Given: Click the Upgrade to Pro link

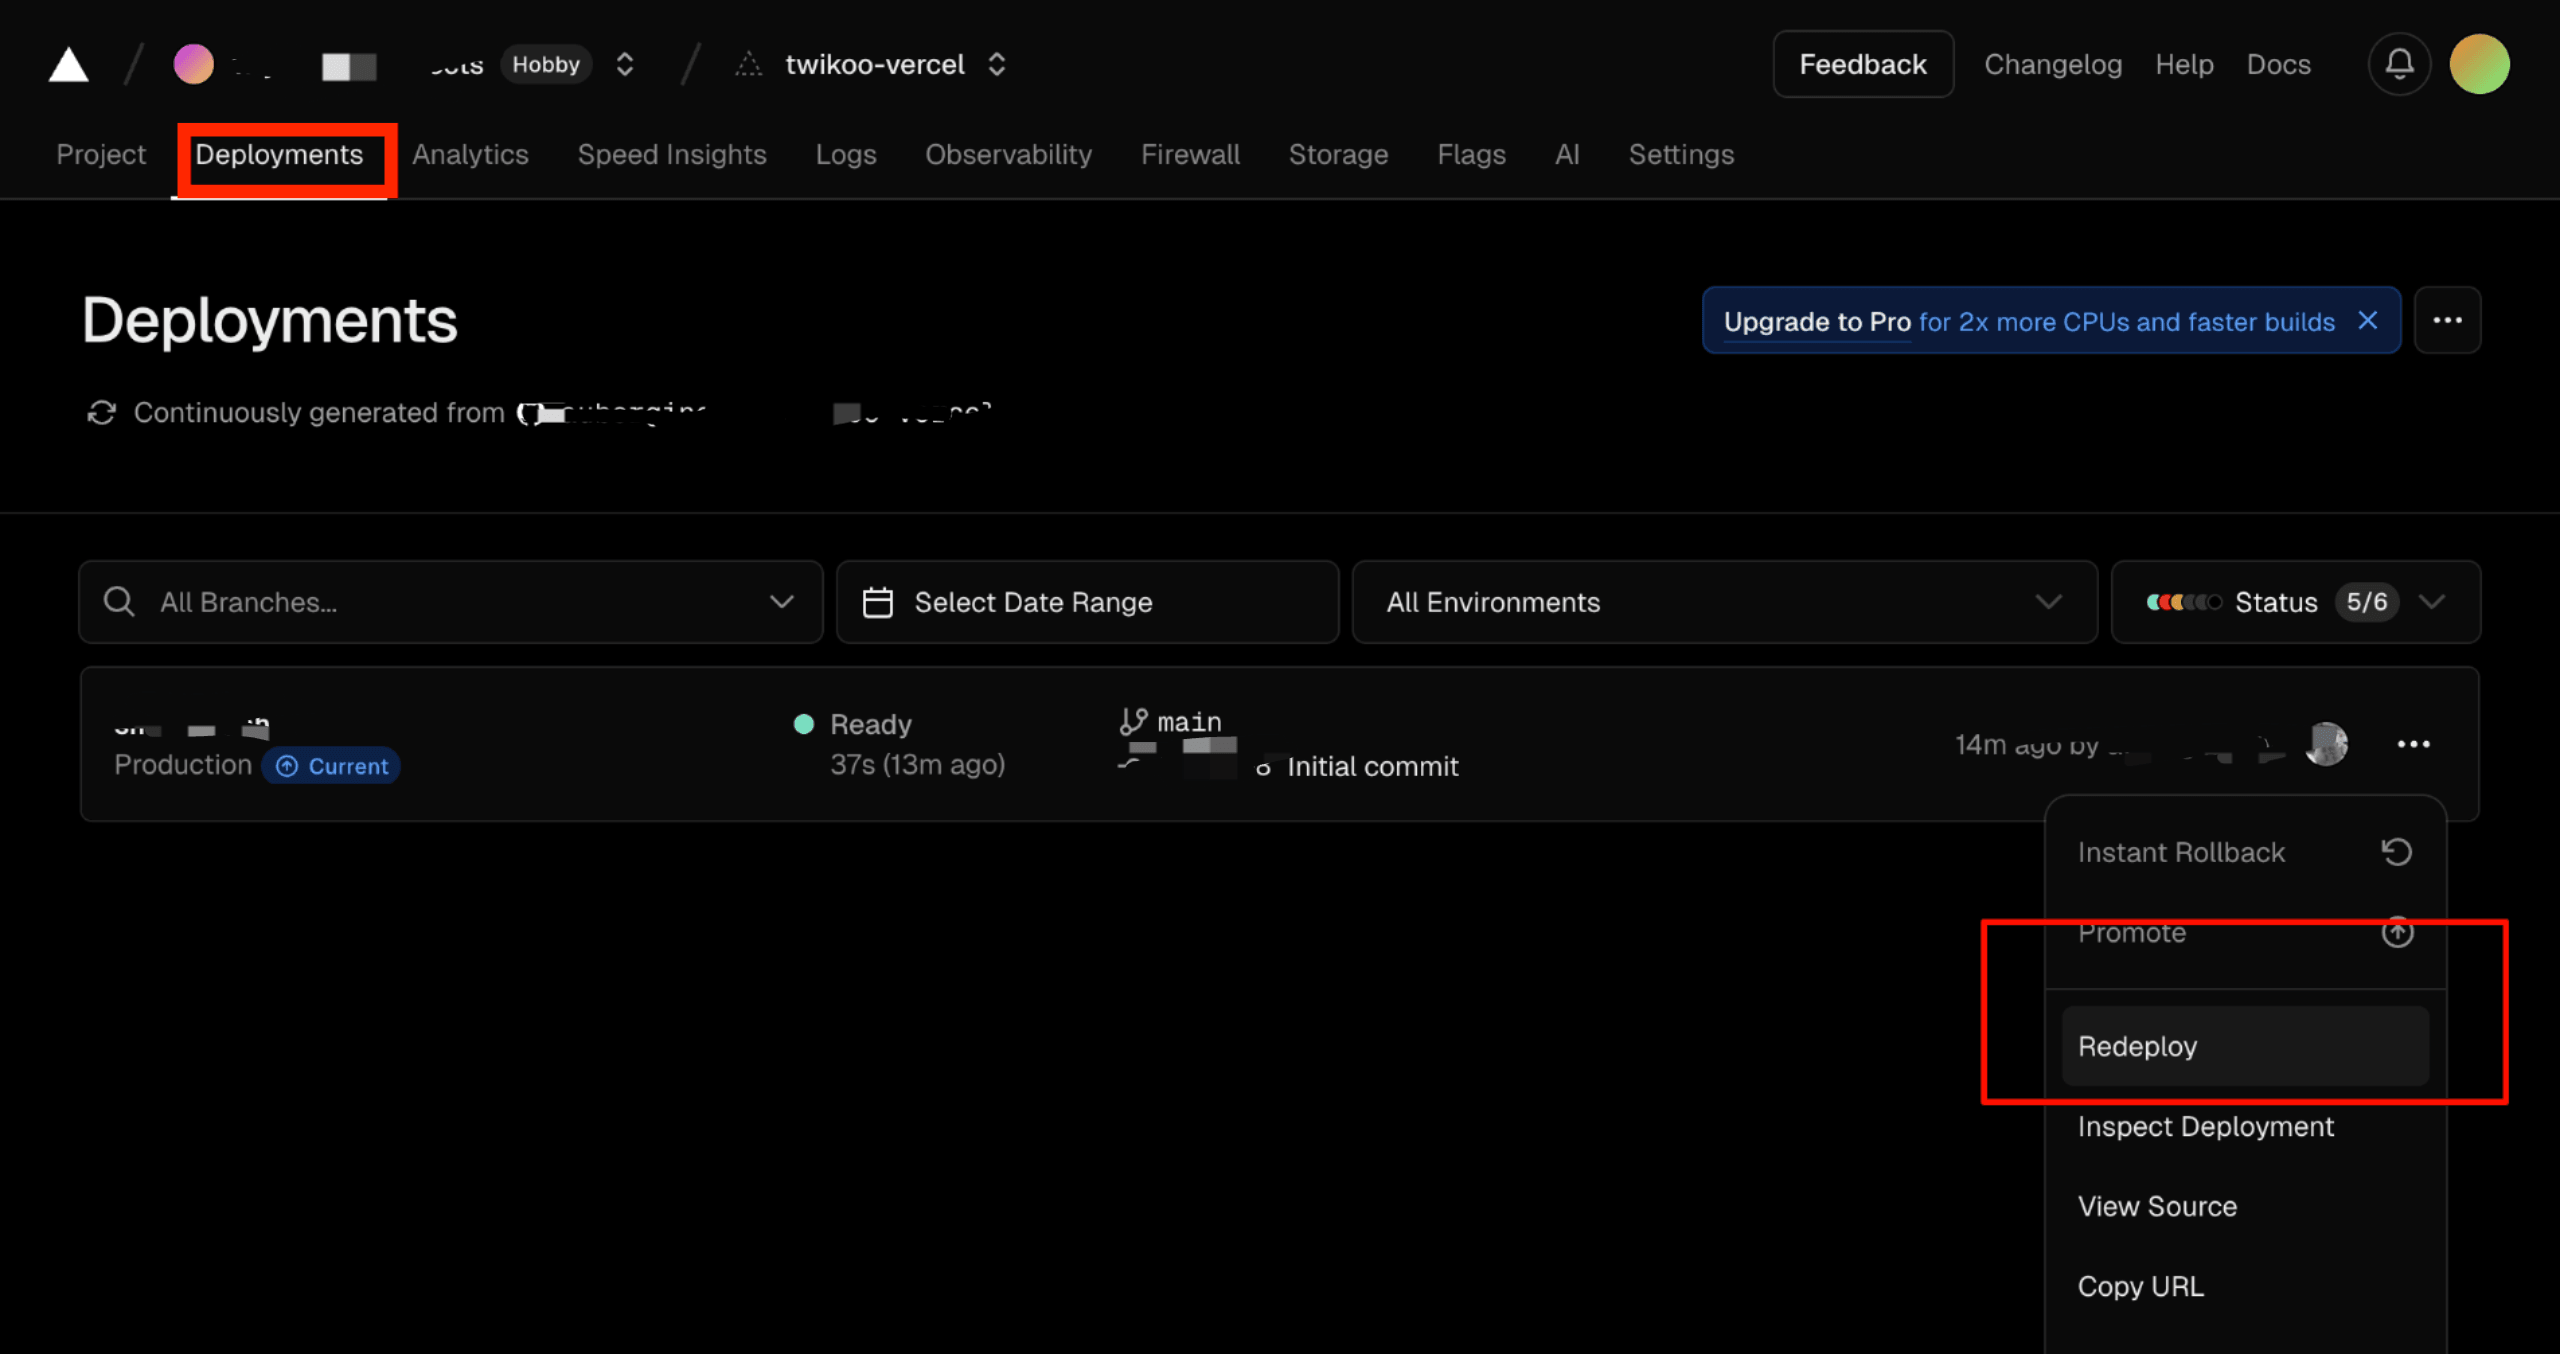Looking at the screenshot, I should pos(1817,322).
